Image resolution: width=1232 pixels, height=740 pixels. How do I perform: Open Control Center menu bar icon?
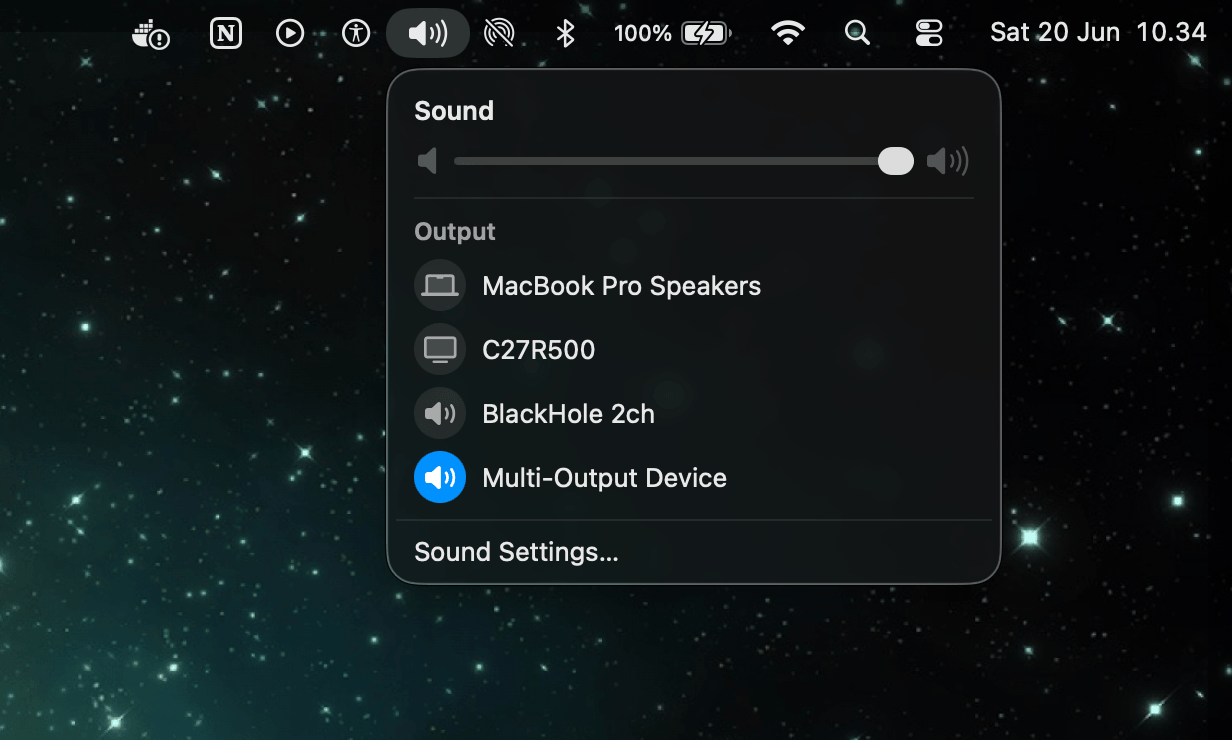click(x=929, y=34)
